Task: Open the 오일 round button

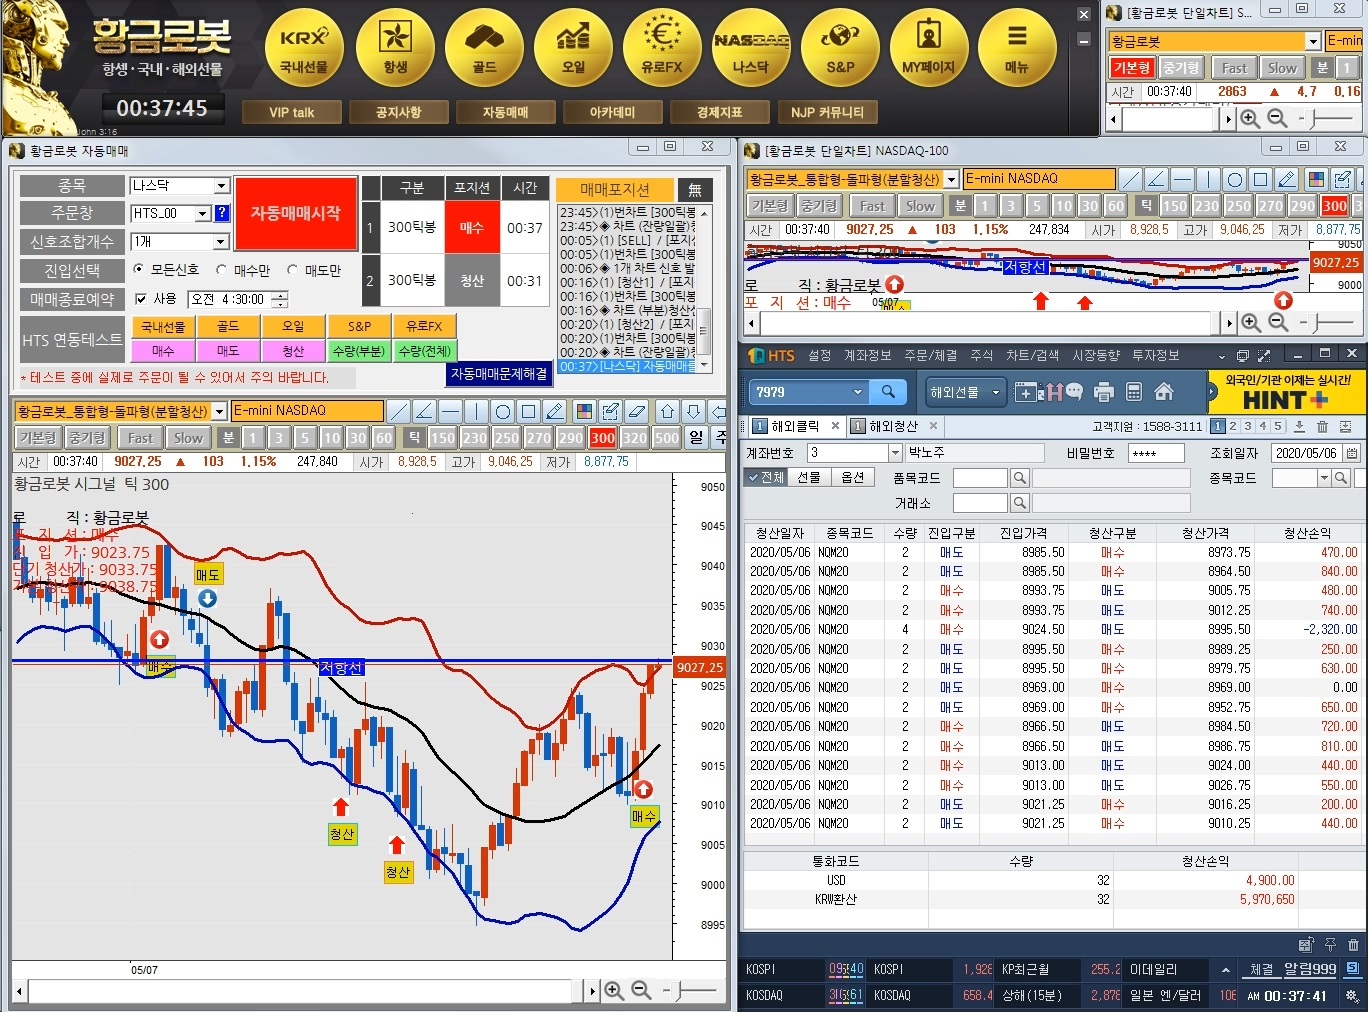Action: (x=573, y=47)
